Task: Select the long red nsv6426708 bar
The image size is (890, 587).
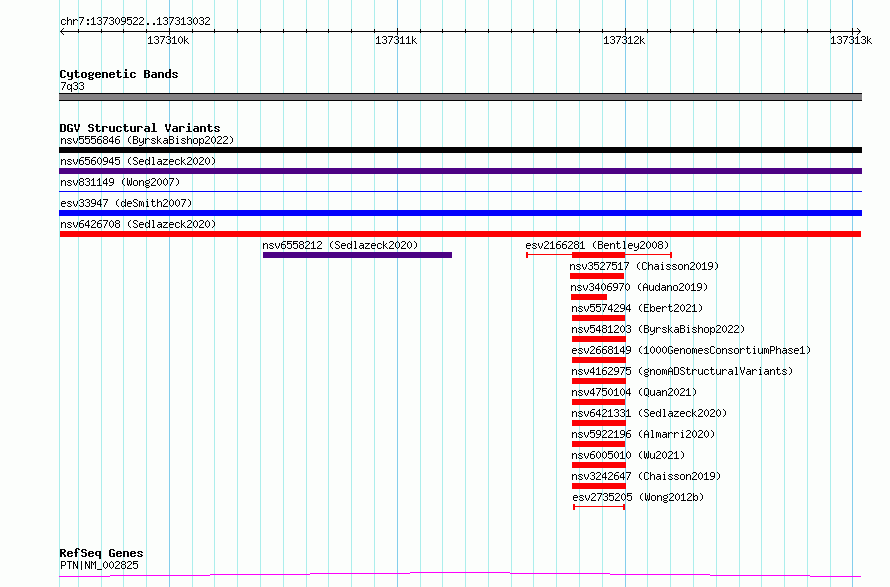Action: [460, 234]
